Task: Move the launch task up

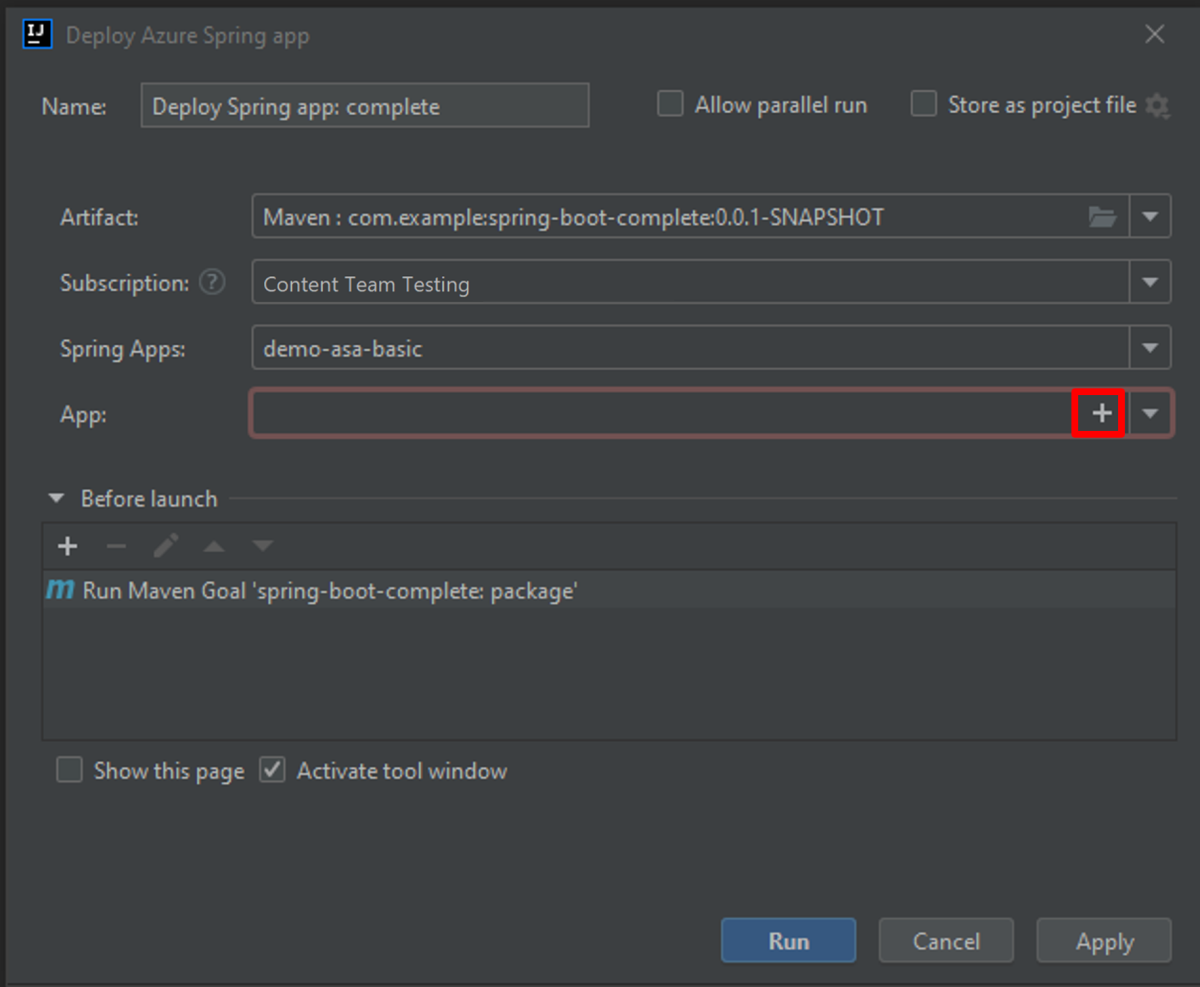Action: click(x=214, y=546)
